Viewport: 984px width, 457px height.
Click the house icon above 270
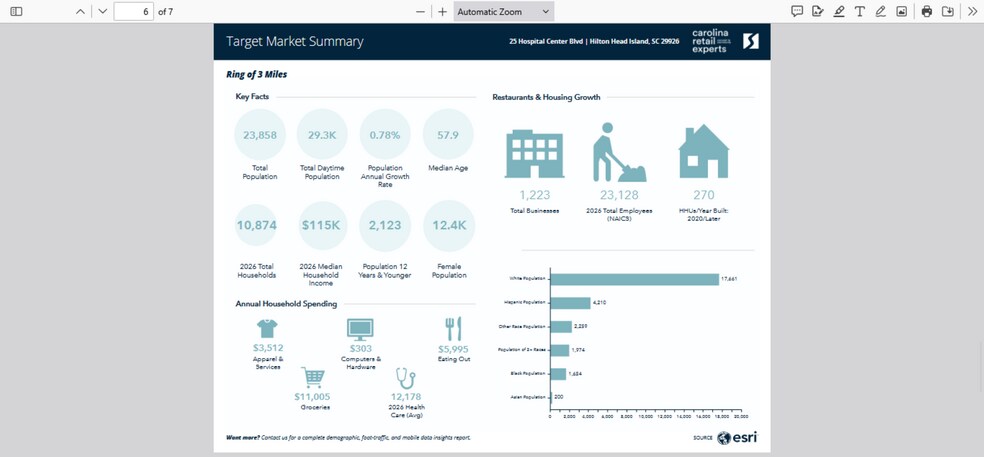tap(703, 151)
